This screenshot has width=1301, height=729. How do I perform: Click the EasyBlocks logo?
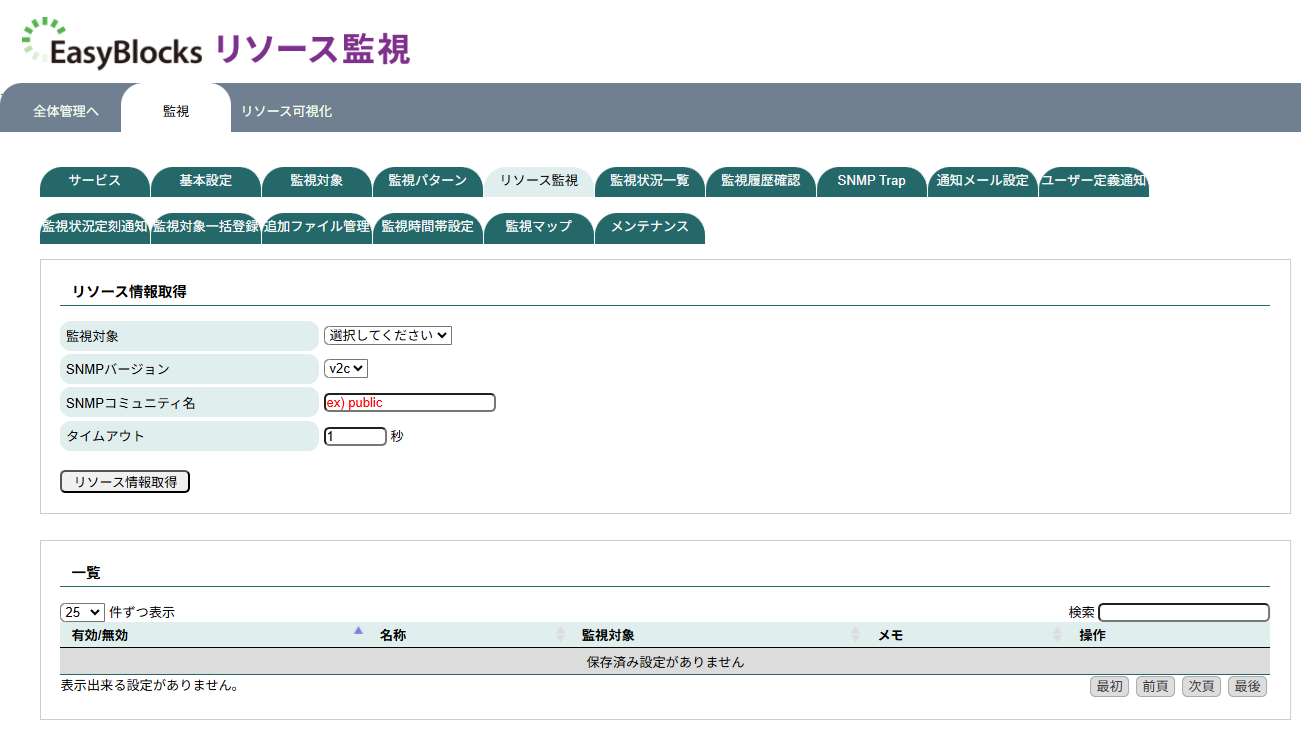click(x=112, y=45)
